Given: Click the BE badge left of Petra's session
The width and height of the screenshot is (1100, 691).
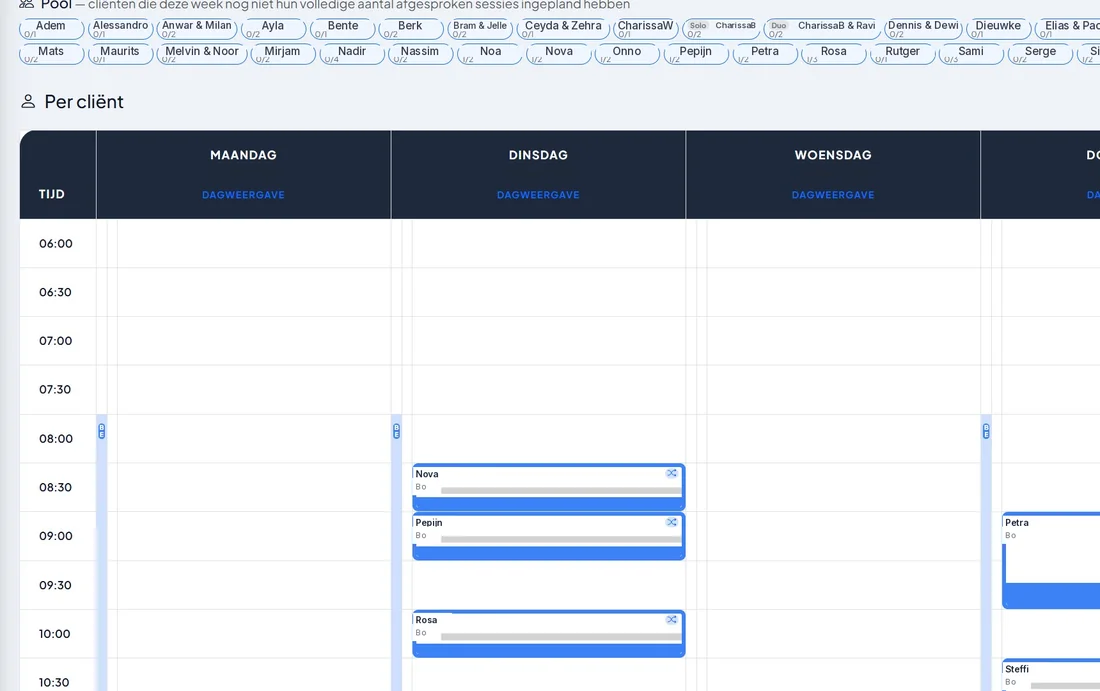Looking at the screenshot, I should (x=986, y=431).
